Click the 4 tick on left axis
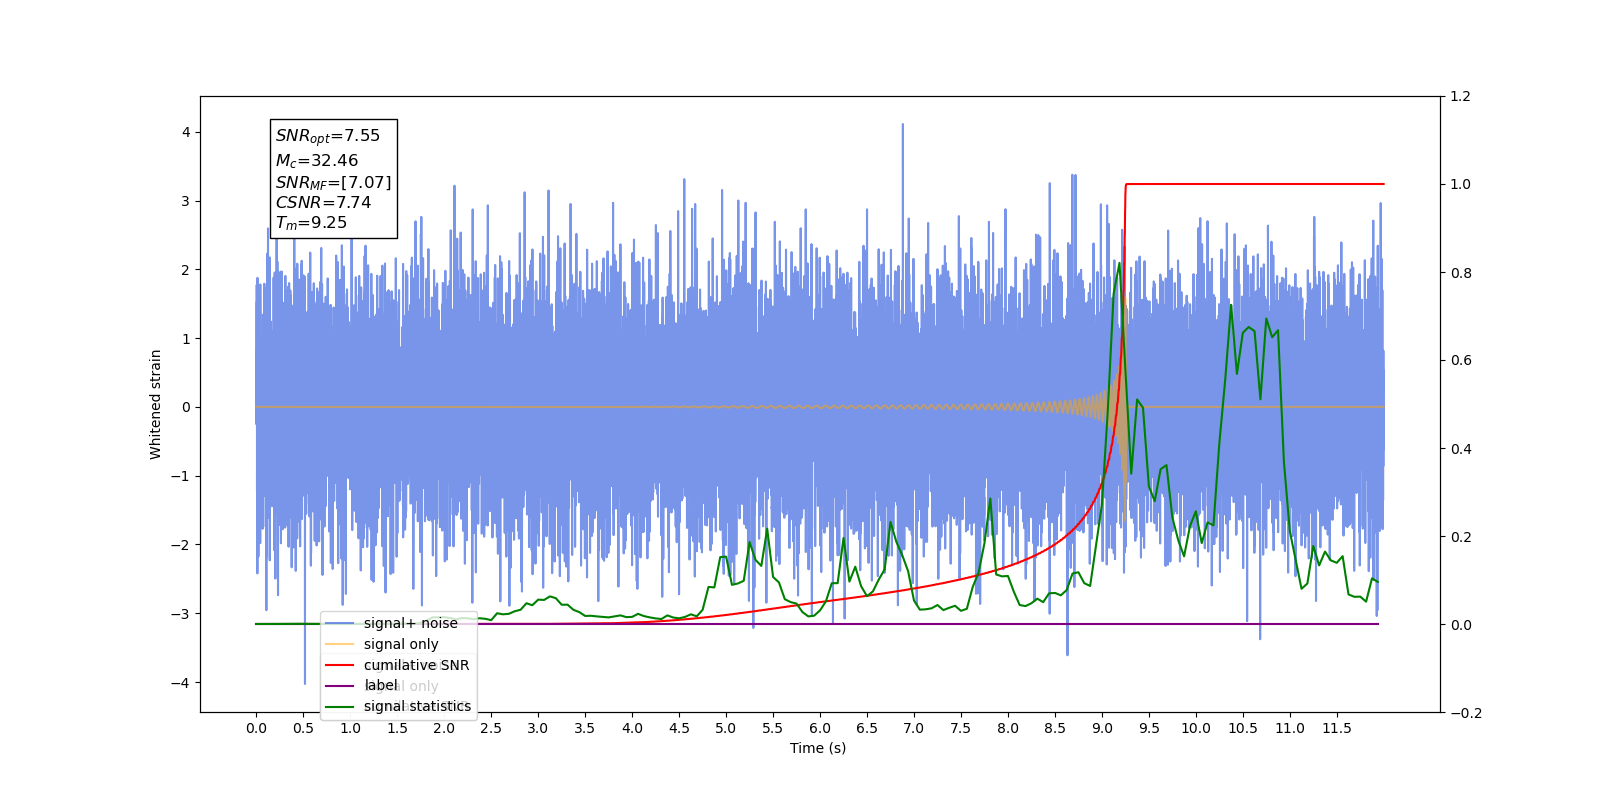The height and width of the screenshot is (800, 1600). 186,133
